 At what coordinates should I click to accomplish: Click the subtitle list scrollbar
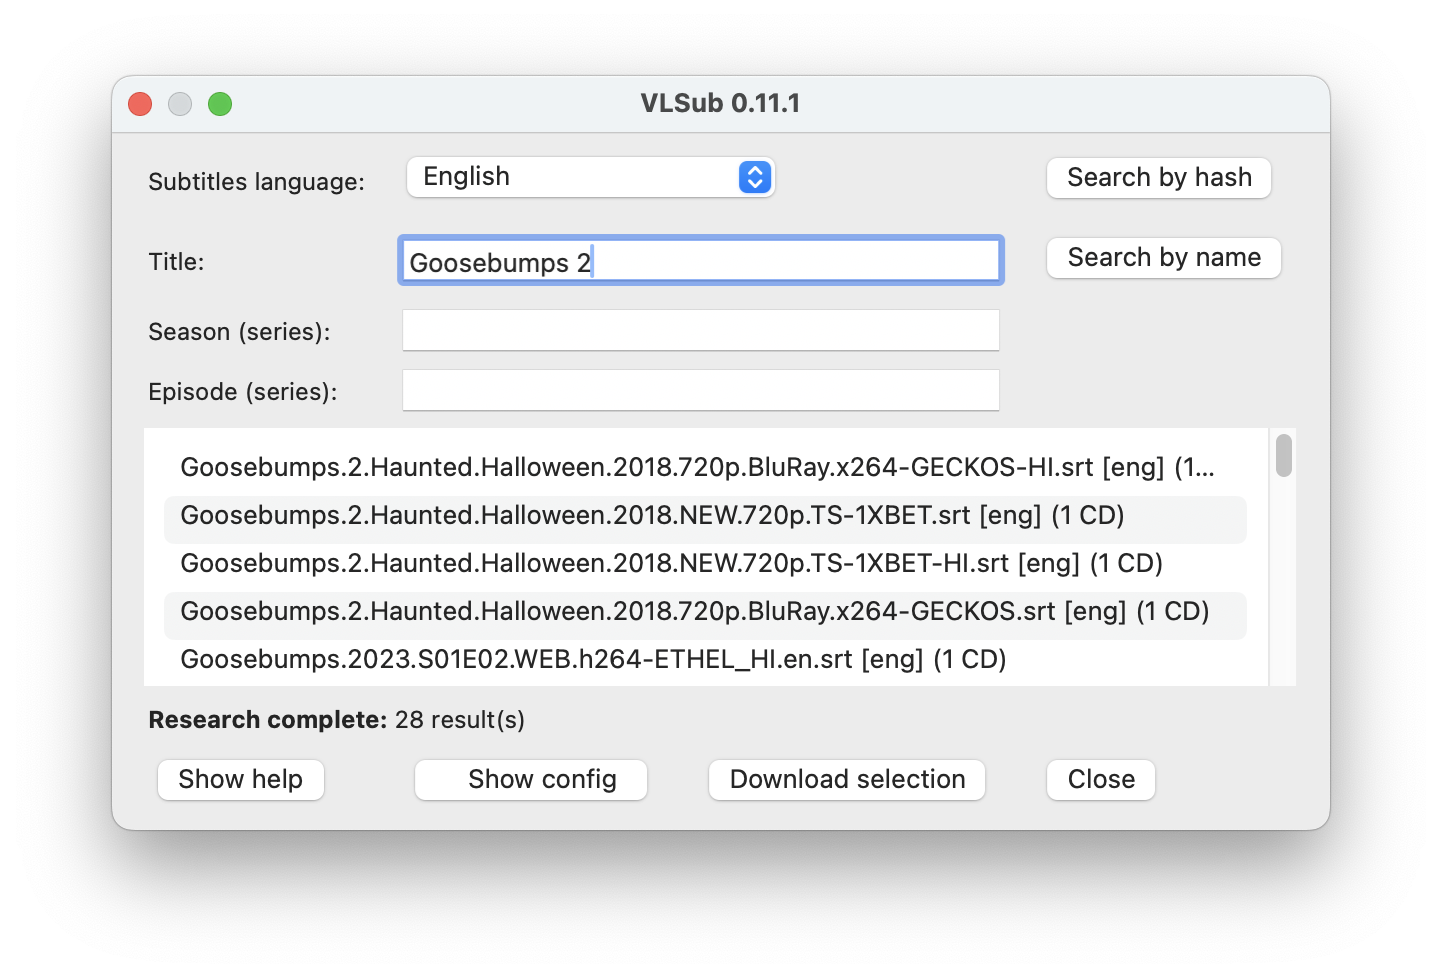click(1283, 458)
